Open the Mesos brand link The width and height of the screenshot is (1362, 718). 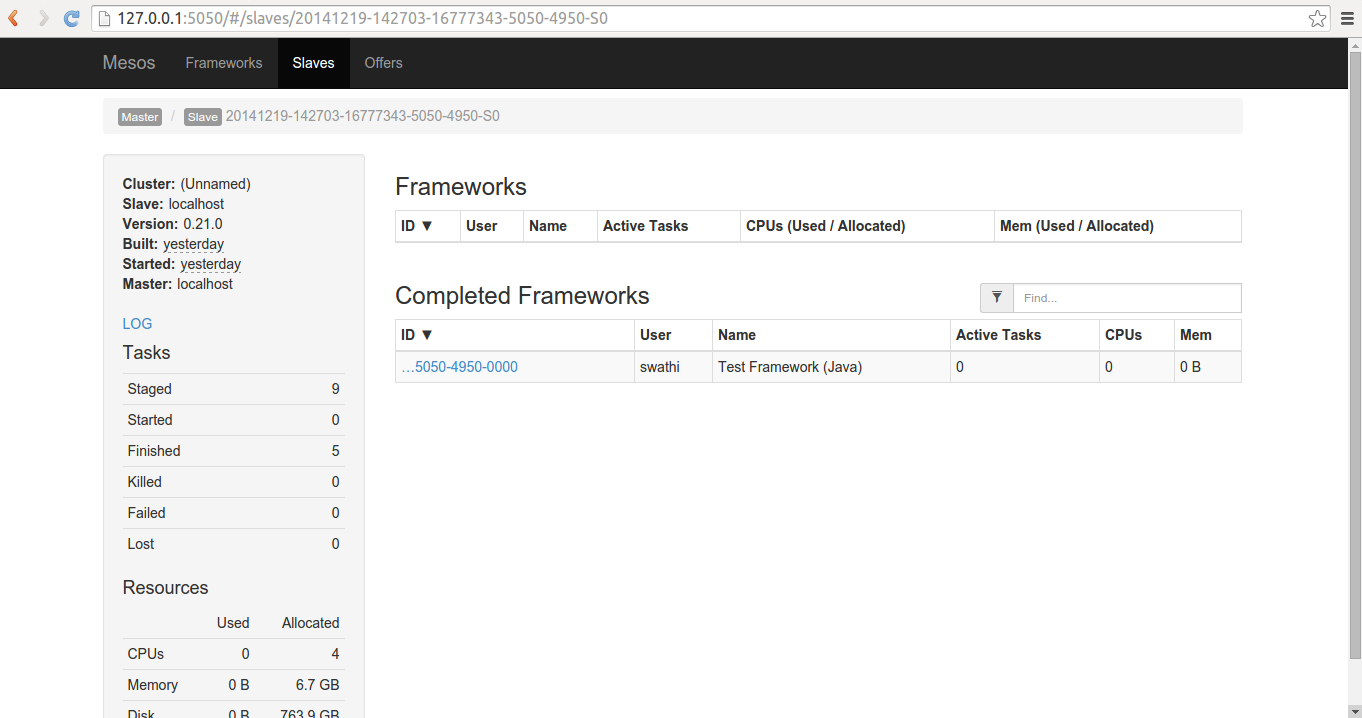tap(129, 63)
